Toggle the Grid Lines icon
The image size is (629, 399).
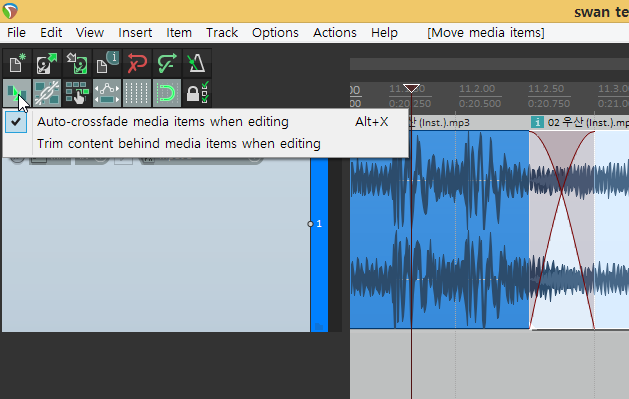point(137,93)
